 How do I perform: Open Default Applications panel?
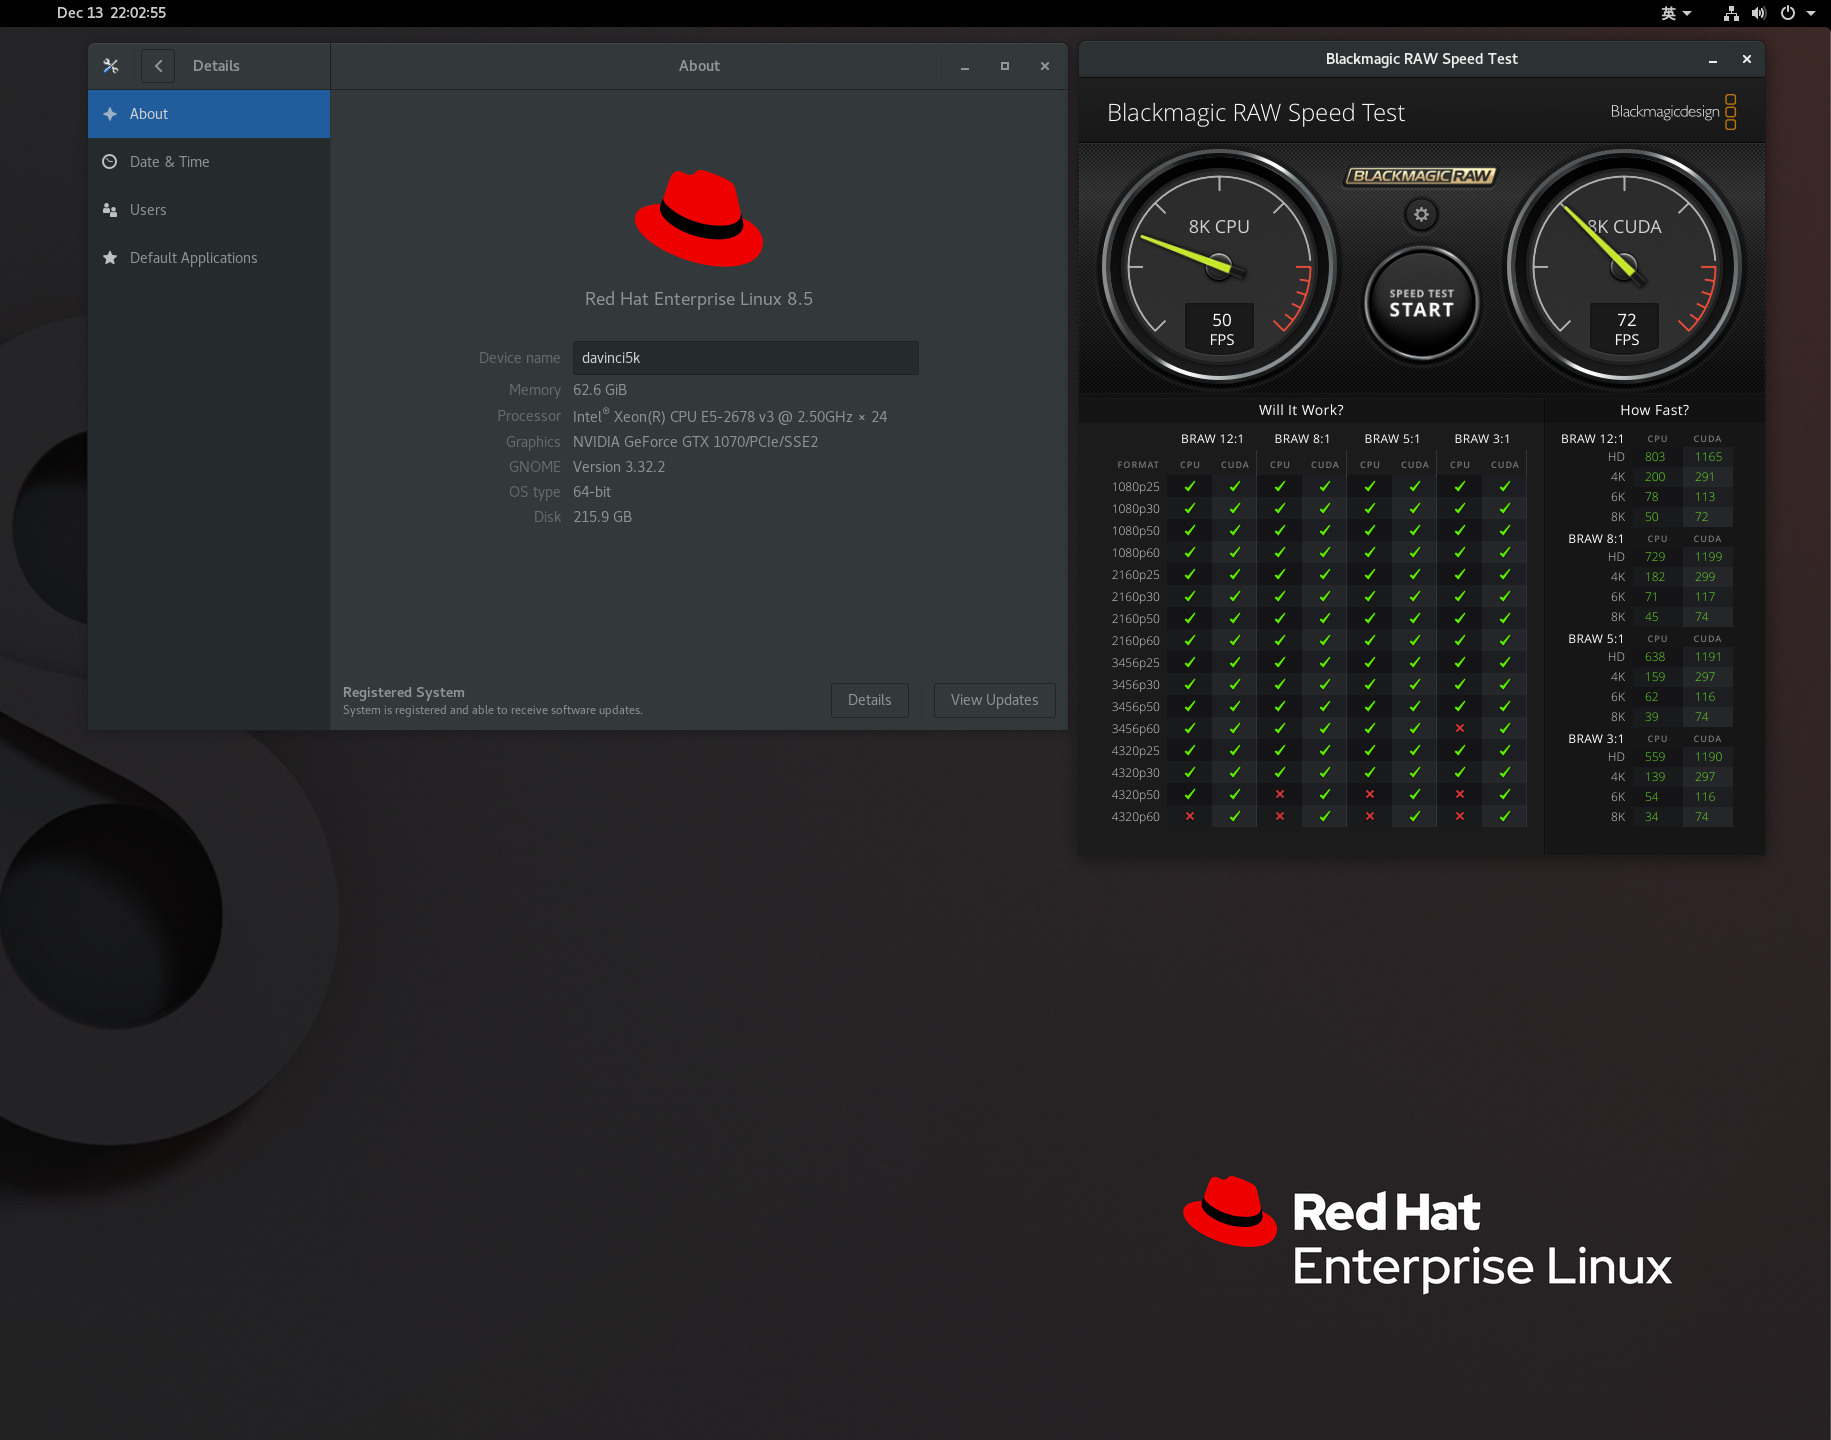pos(209,258)
